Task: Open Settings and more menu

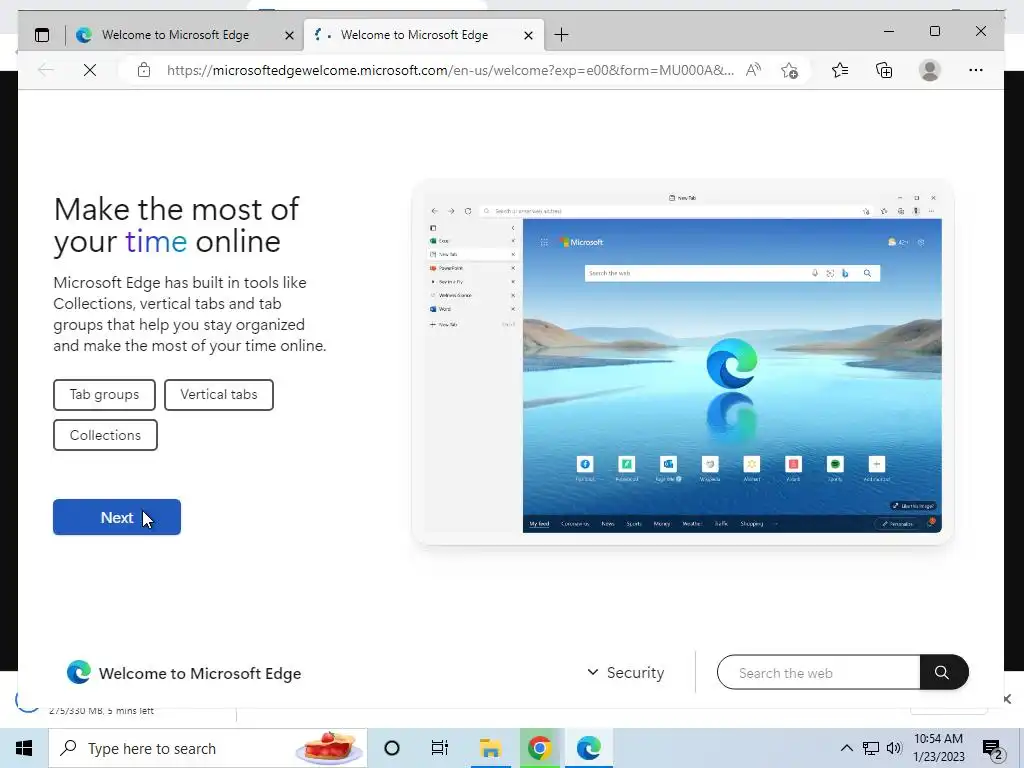Action: [x=976, y=70]
